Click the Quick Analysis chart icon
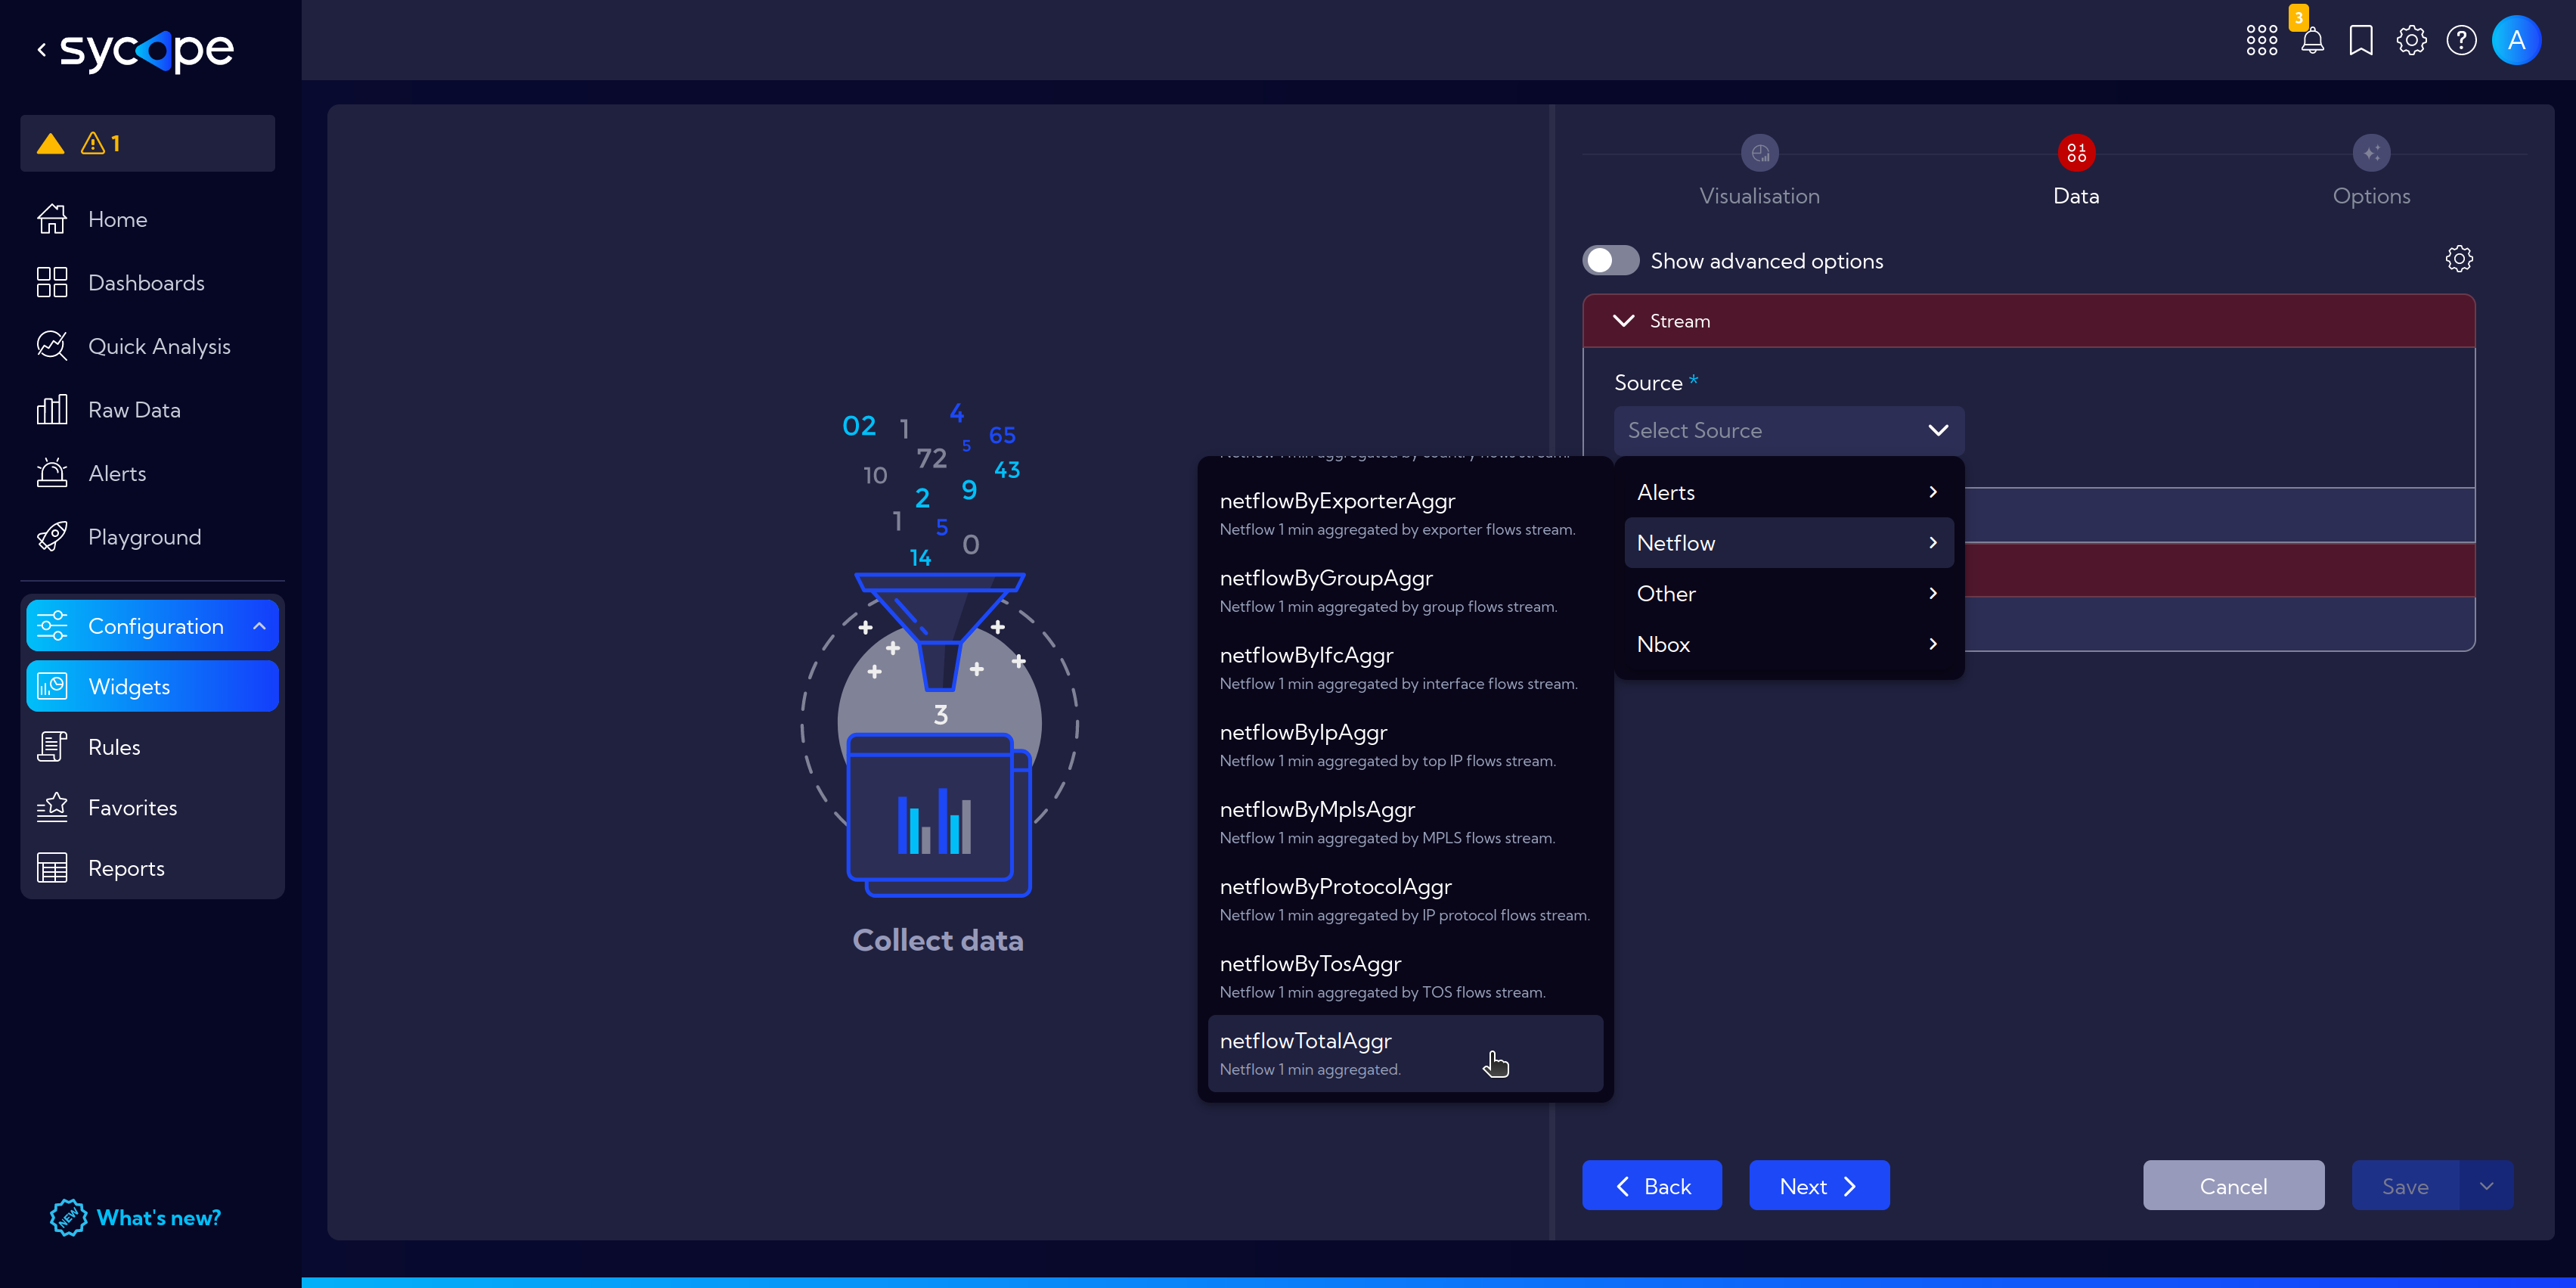The width and height of the screenshot is (2576, 1288). click(x=52, y=346)
